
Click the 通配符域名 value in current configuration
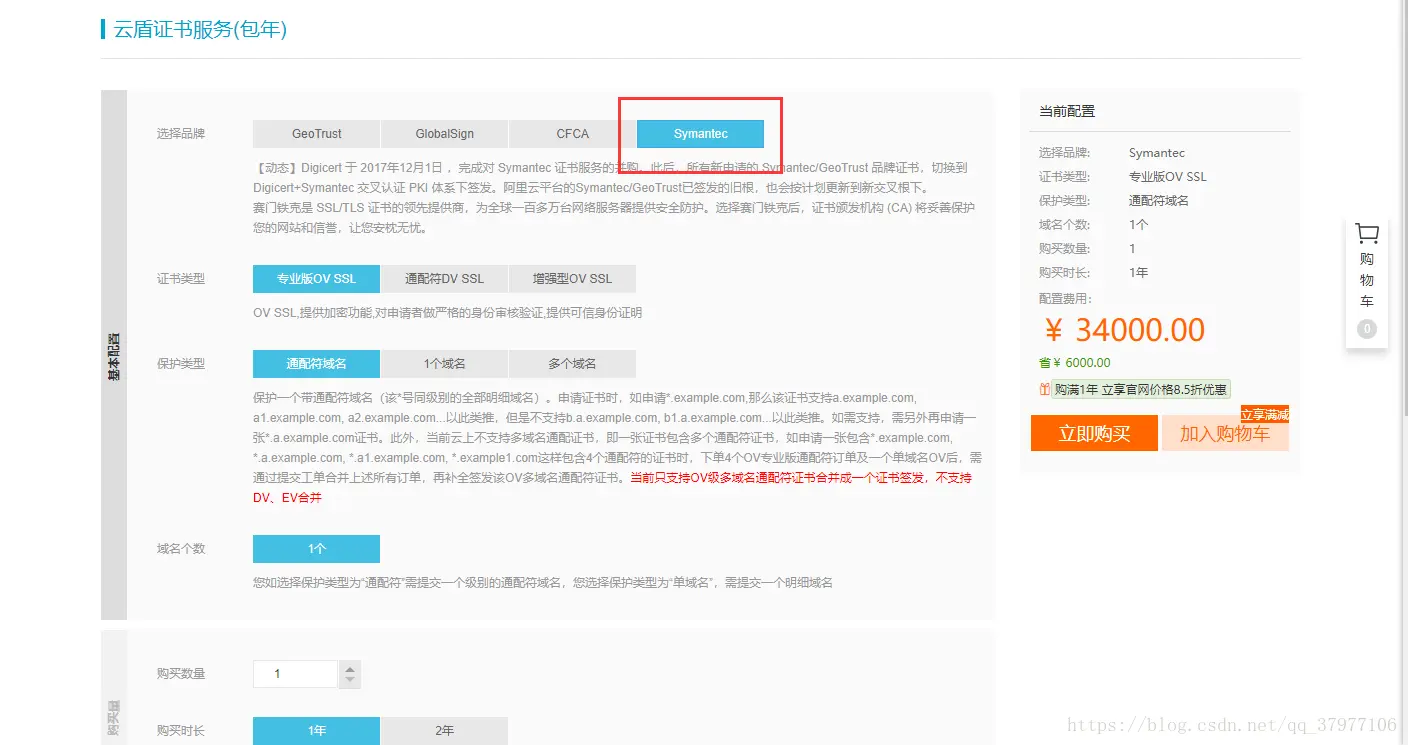[x=1159, y=201]
